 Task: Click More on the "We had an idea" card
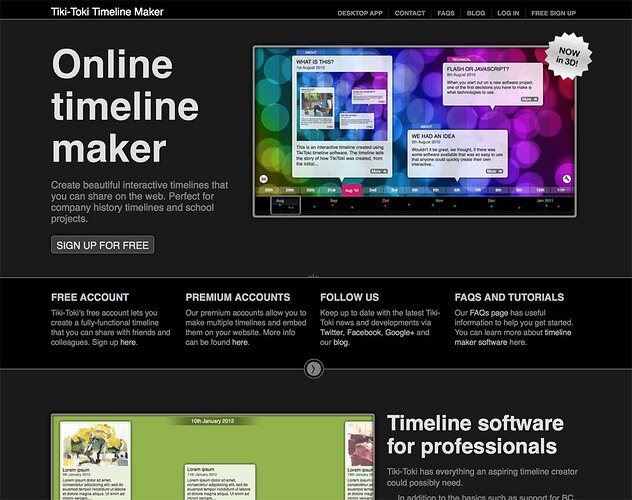point(494,171)
